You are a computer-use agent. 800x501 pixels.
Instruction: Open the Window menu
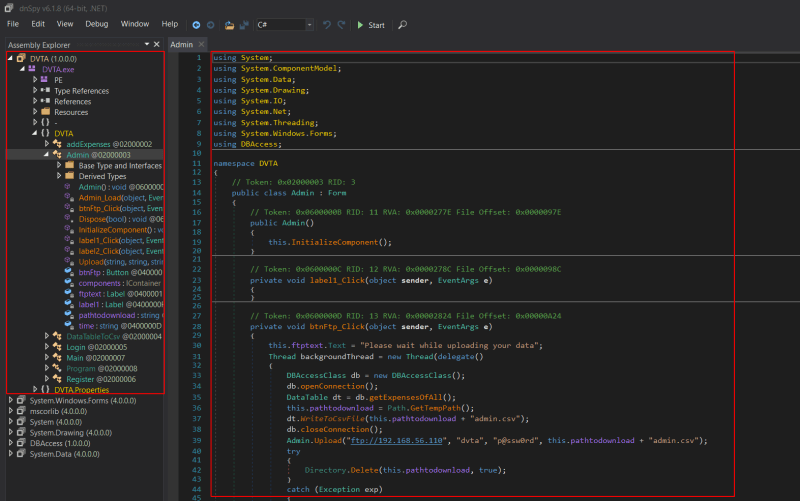(x=135, y=24)
